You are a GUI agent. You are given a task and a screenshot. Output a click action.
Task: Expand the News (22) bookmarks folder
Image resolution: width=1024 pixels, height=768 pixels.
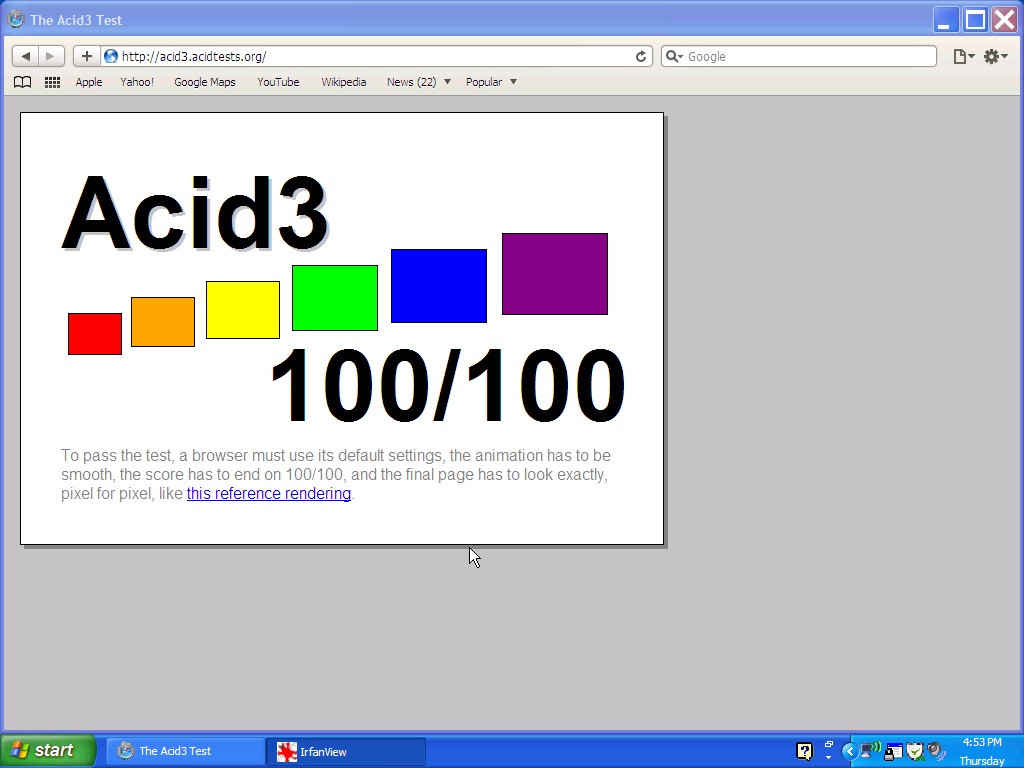point(418,82)
